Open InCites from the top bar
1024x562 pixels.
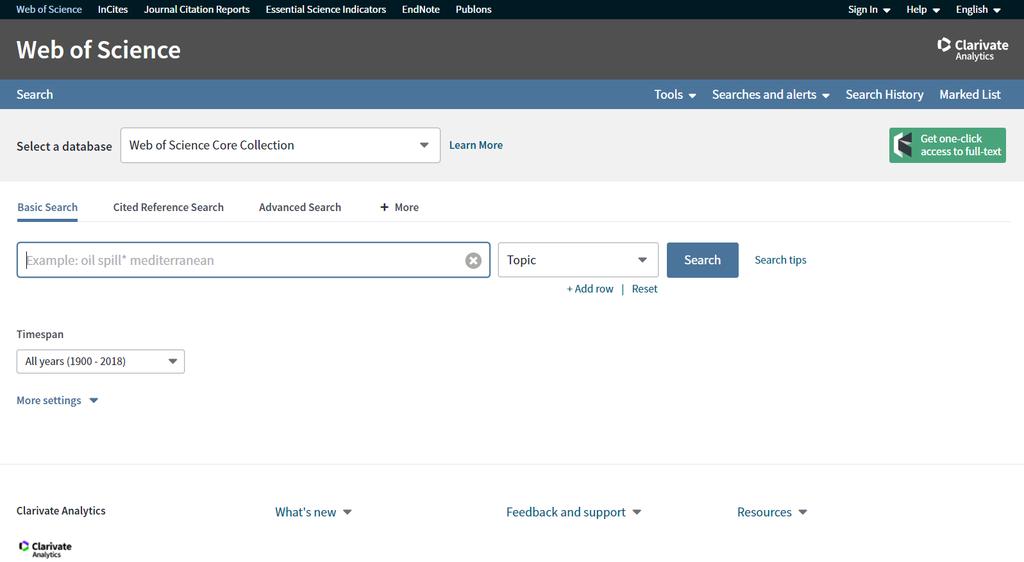coord(112,9)
